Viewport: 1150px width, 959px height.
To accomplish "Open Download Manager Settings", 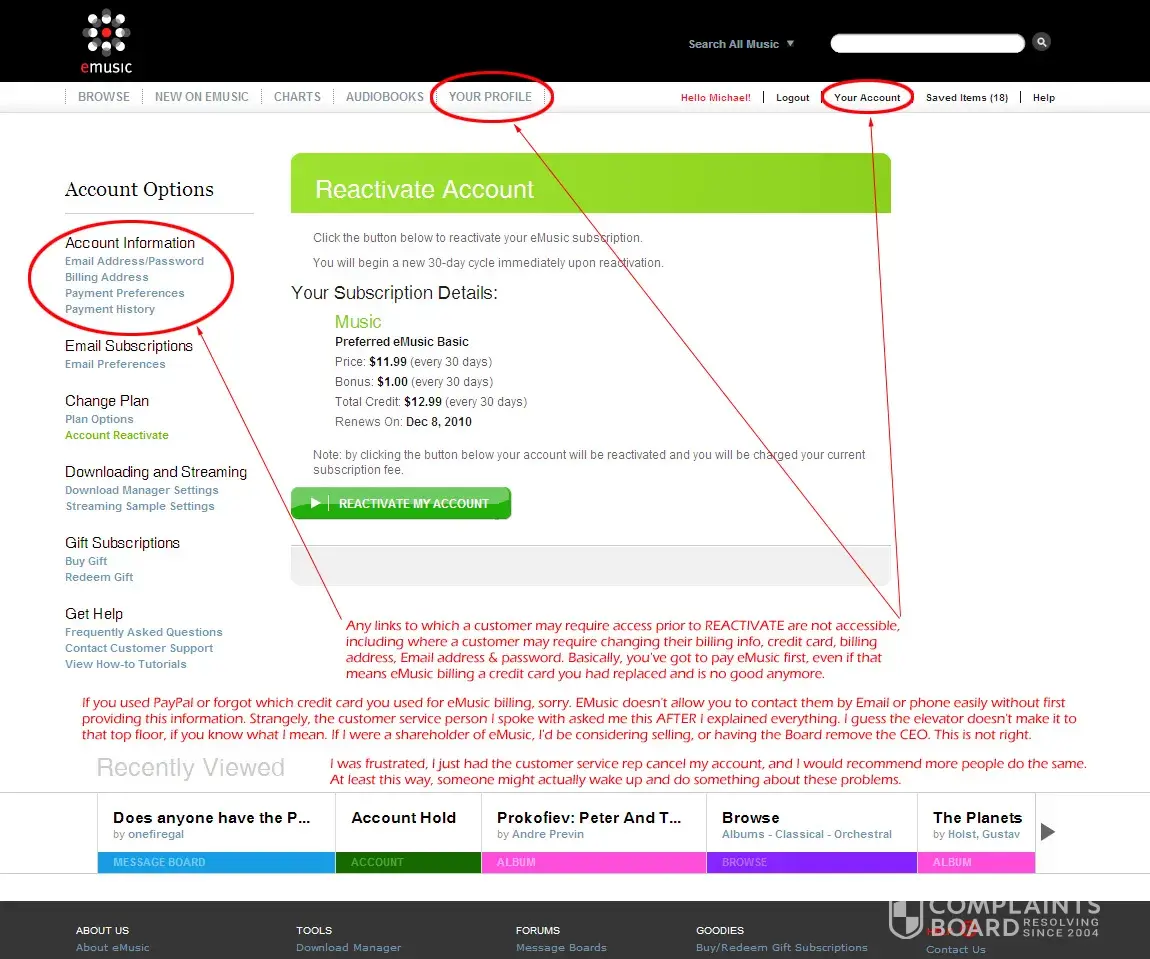I will [x=142, y=490].
